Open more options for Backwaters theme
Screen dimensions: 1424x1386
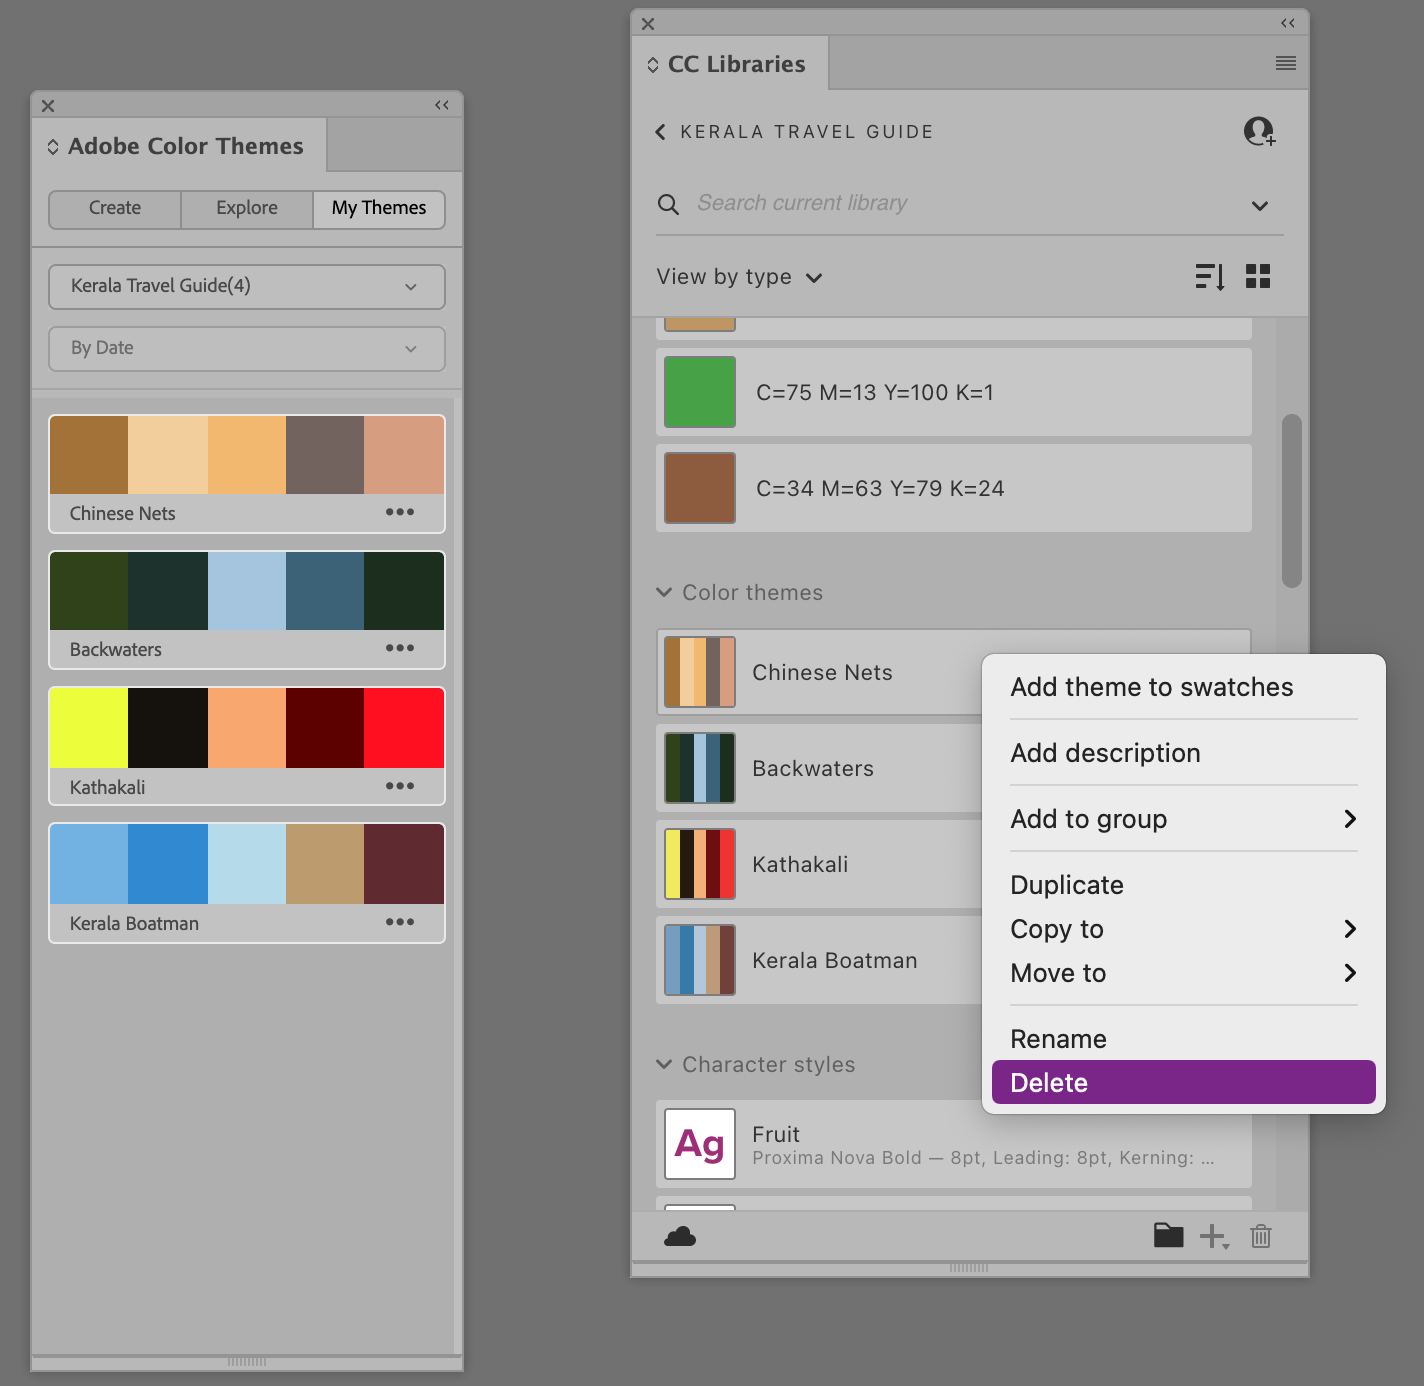point(400,648)
